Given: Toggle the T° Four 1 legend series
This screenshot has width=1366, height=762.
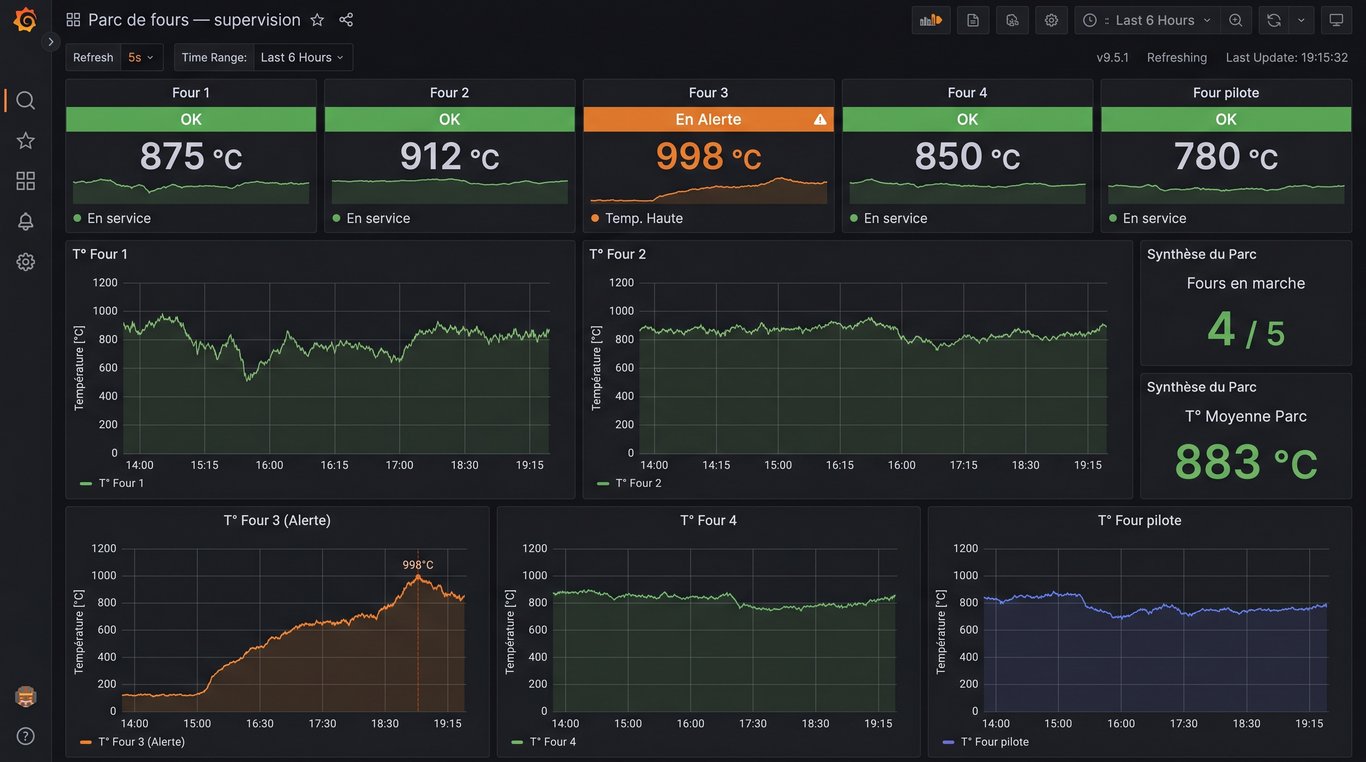Looking at the screenshot, I should [112, 483].
